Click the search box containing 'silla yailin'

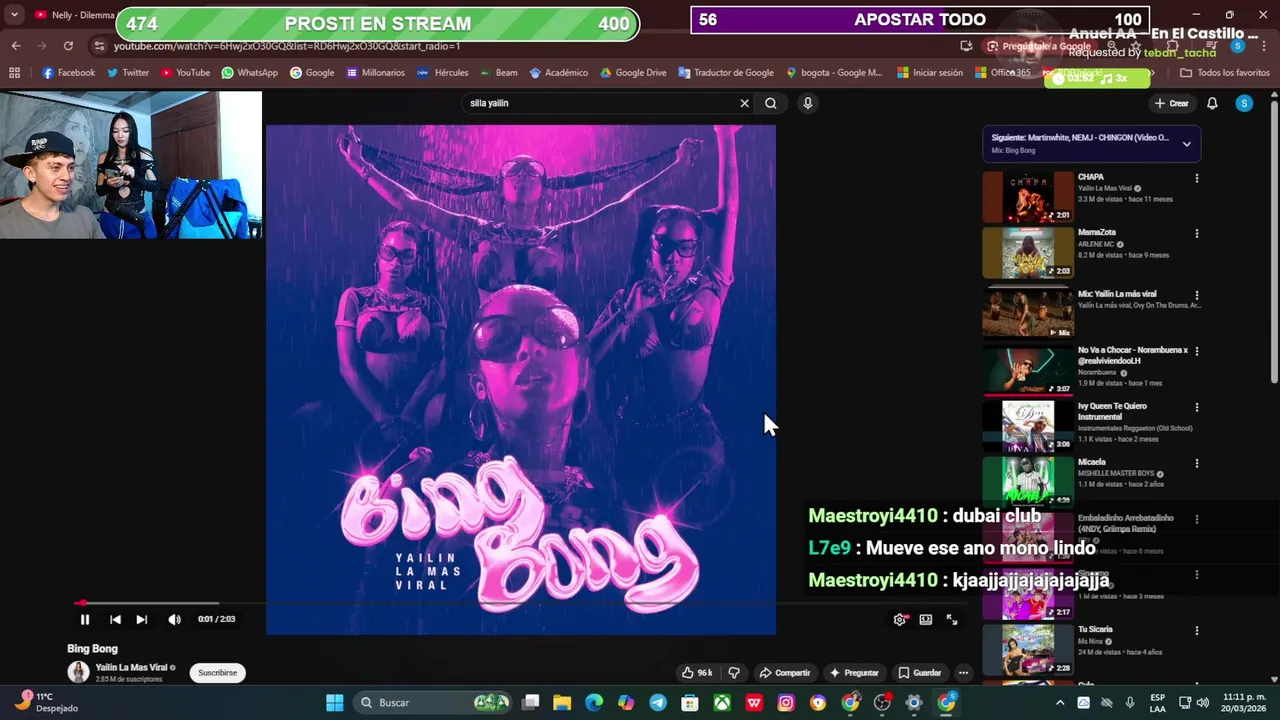point(600,103)
